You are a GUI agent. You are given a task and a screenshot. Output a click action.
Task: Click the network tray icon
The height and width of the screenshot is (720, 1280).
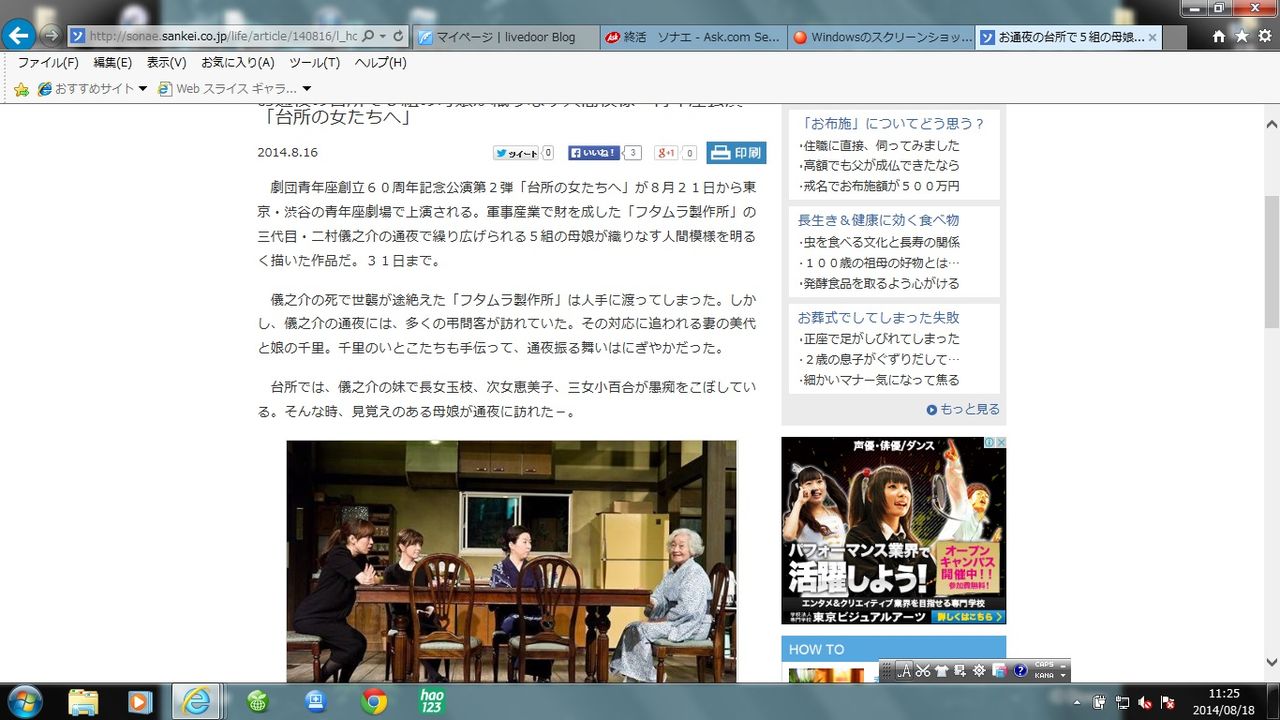1122,702
